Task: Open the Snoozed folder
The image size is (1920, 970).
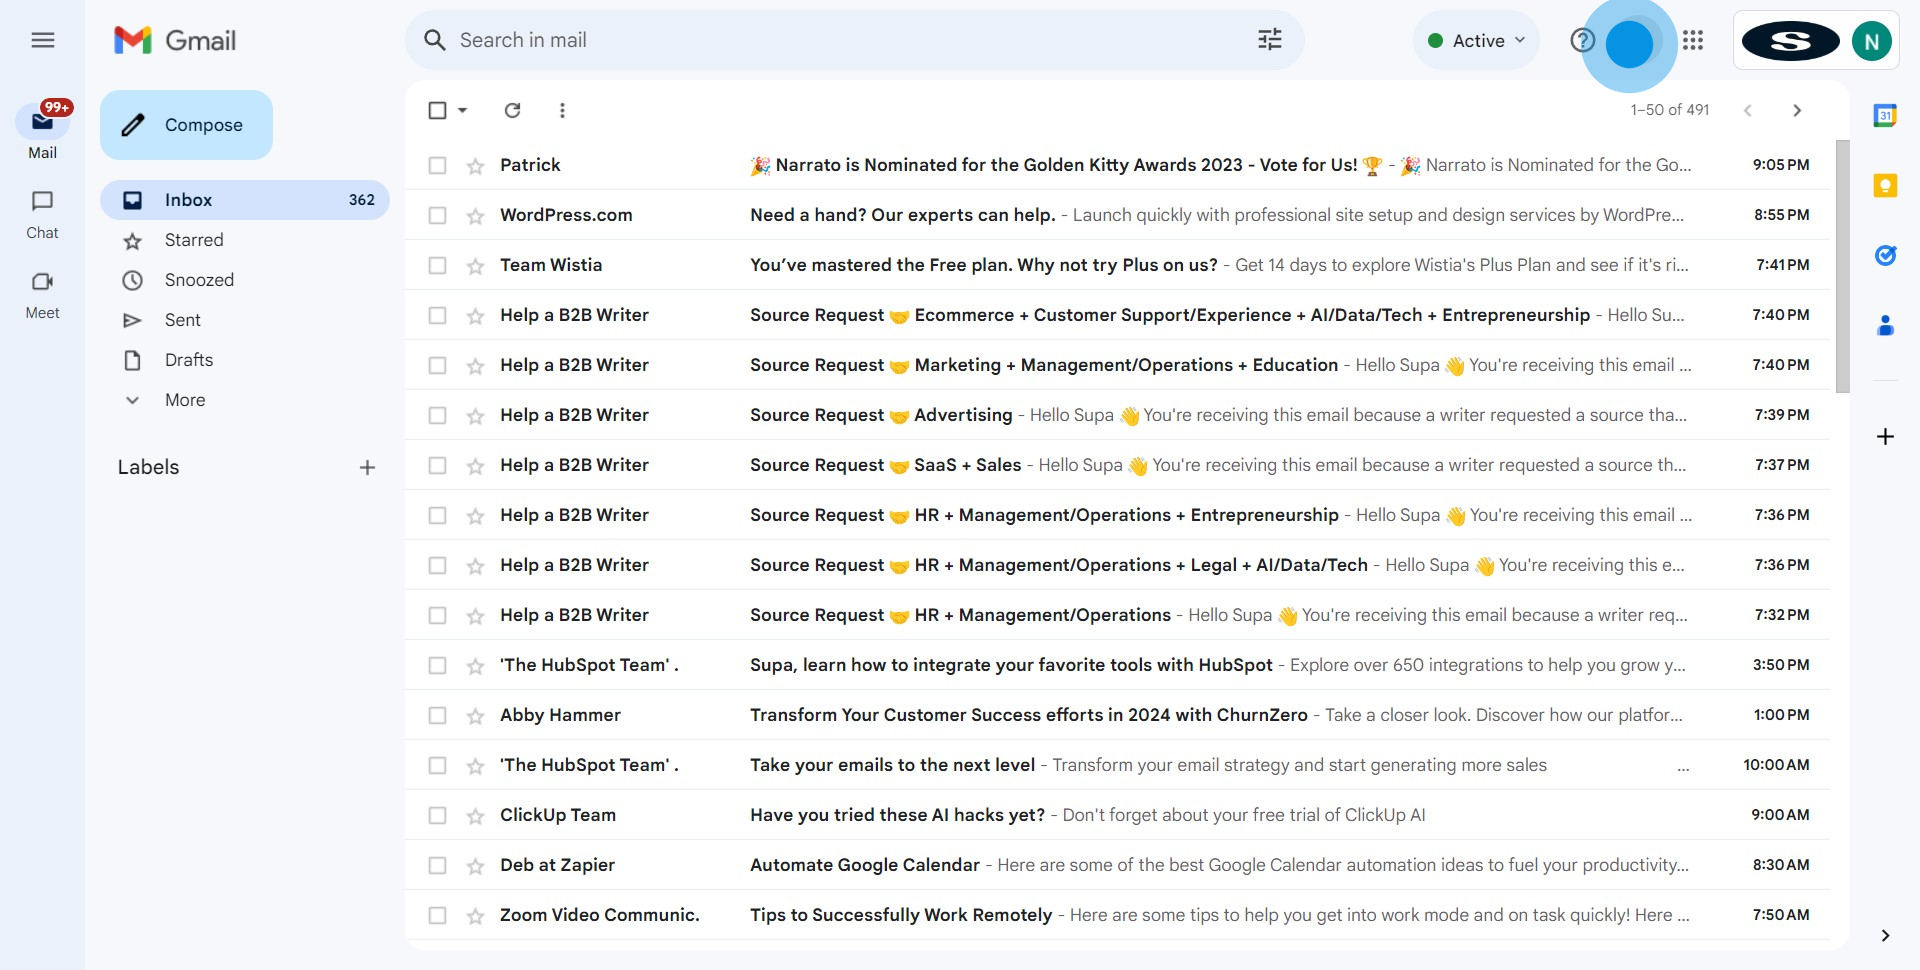Action: (x=245, y=280)
